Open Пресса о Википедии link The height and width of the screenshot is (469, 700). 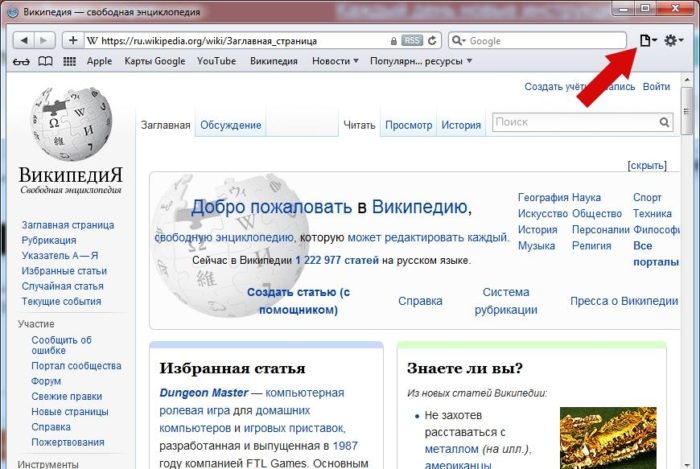click(624, 301)
